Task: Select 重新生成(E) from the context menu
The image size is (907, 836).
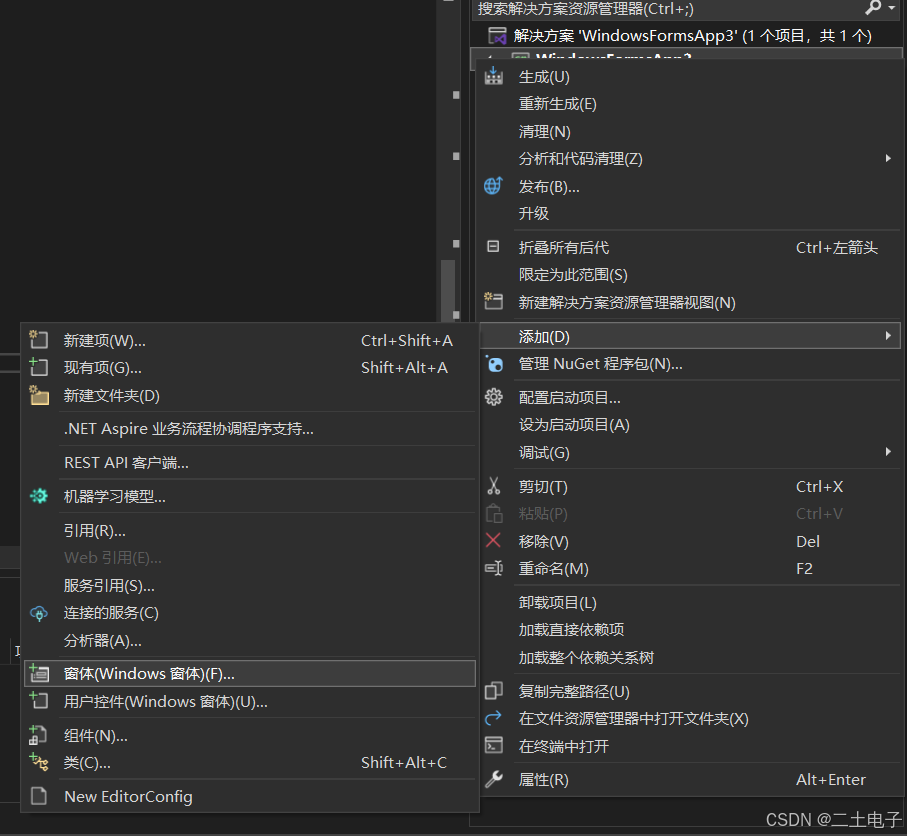Action: pos(690,104)
